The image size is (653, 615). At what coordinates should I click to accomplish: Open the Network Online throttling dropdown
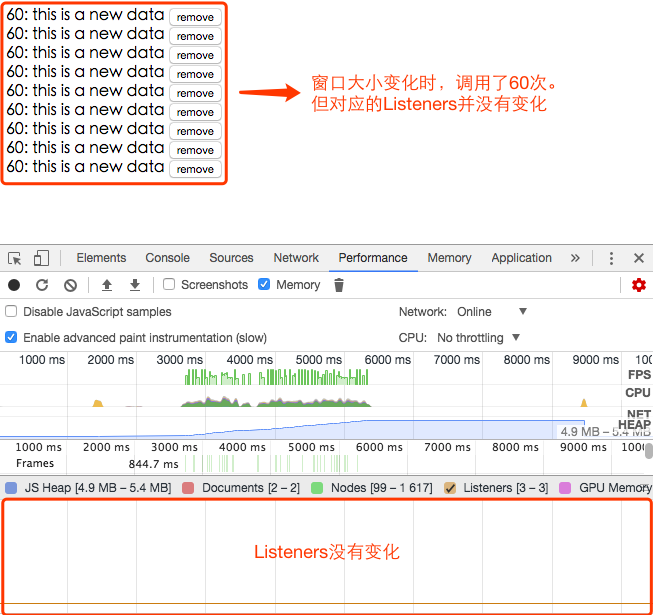(492, 311)
